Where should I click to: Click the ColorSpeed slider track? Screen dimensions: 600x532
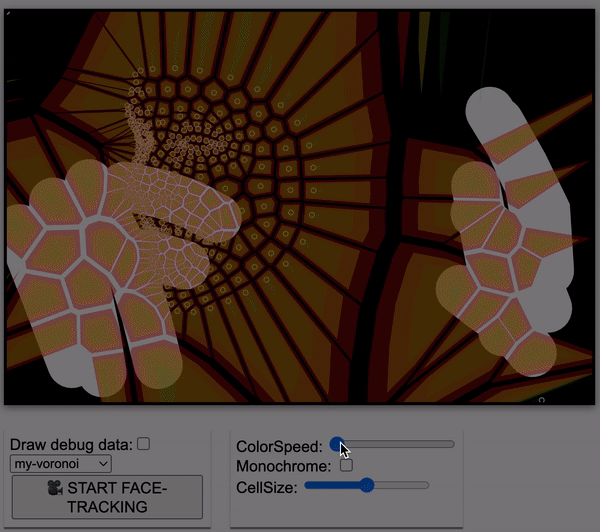click(392, 444)
